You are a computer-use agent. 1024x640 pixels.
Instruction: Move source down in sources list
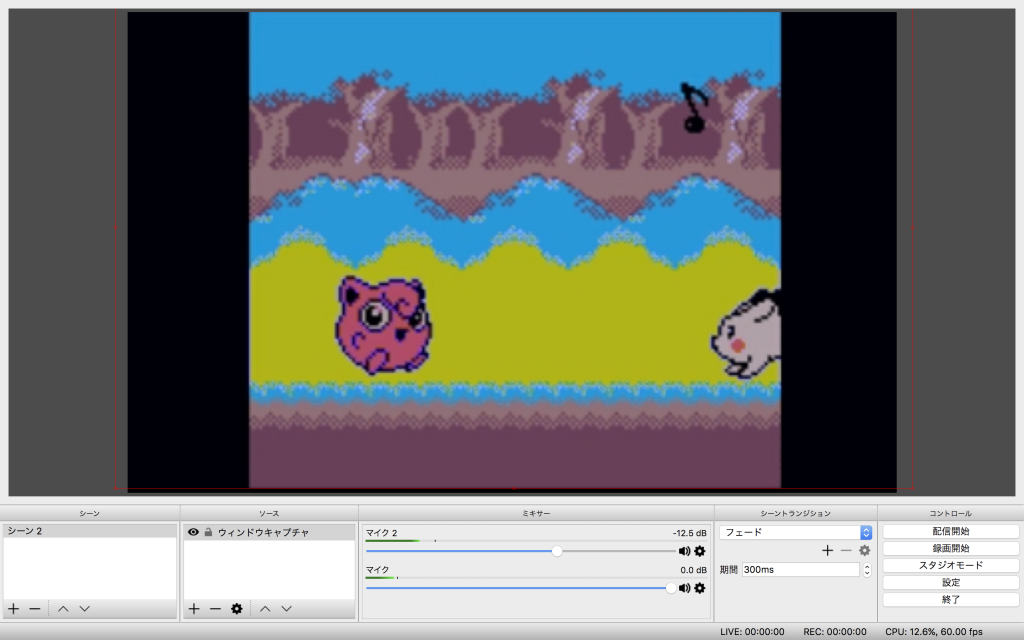(x=286, y=609)
